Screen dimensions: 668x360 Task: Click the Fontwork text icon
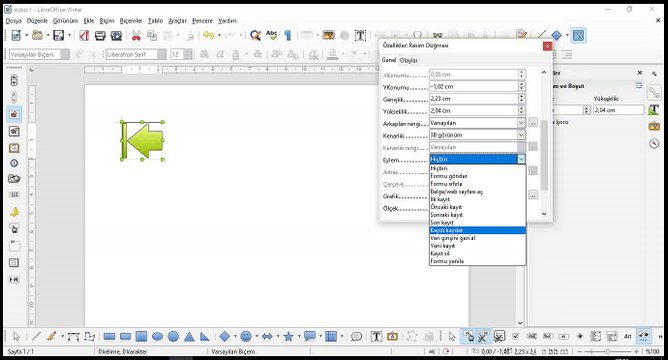tap(392, 337)
